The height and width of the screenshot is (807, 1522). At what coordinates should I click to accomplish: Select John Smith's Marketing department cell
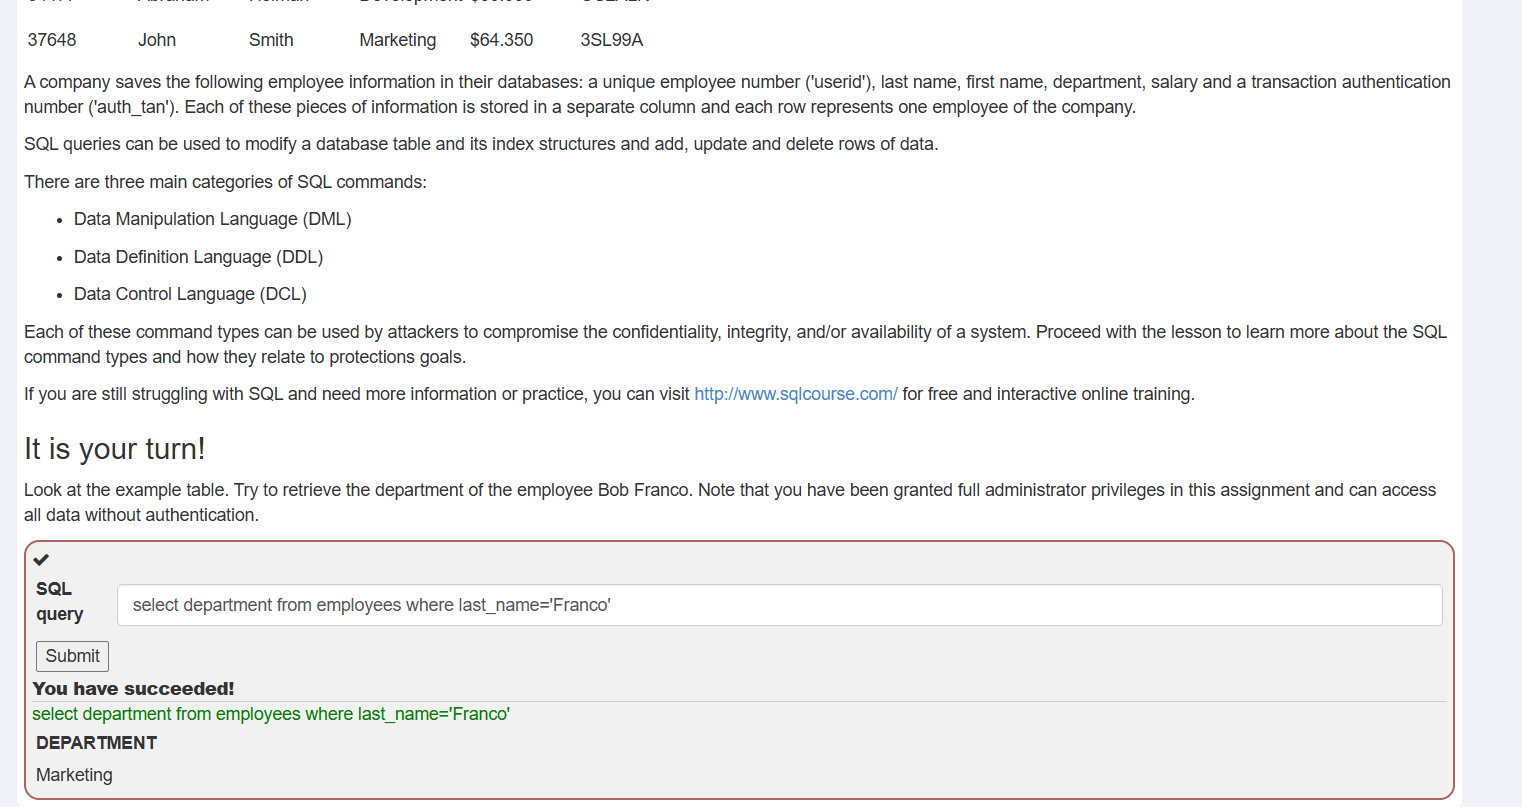(x=398, y=40)
